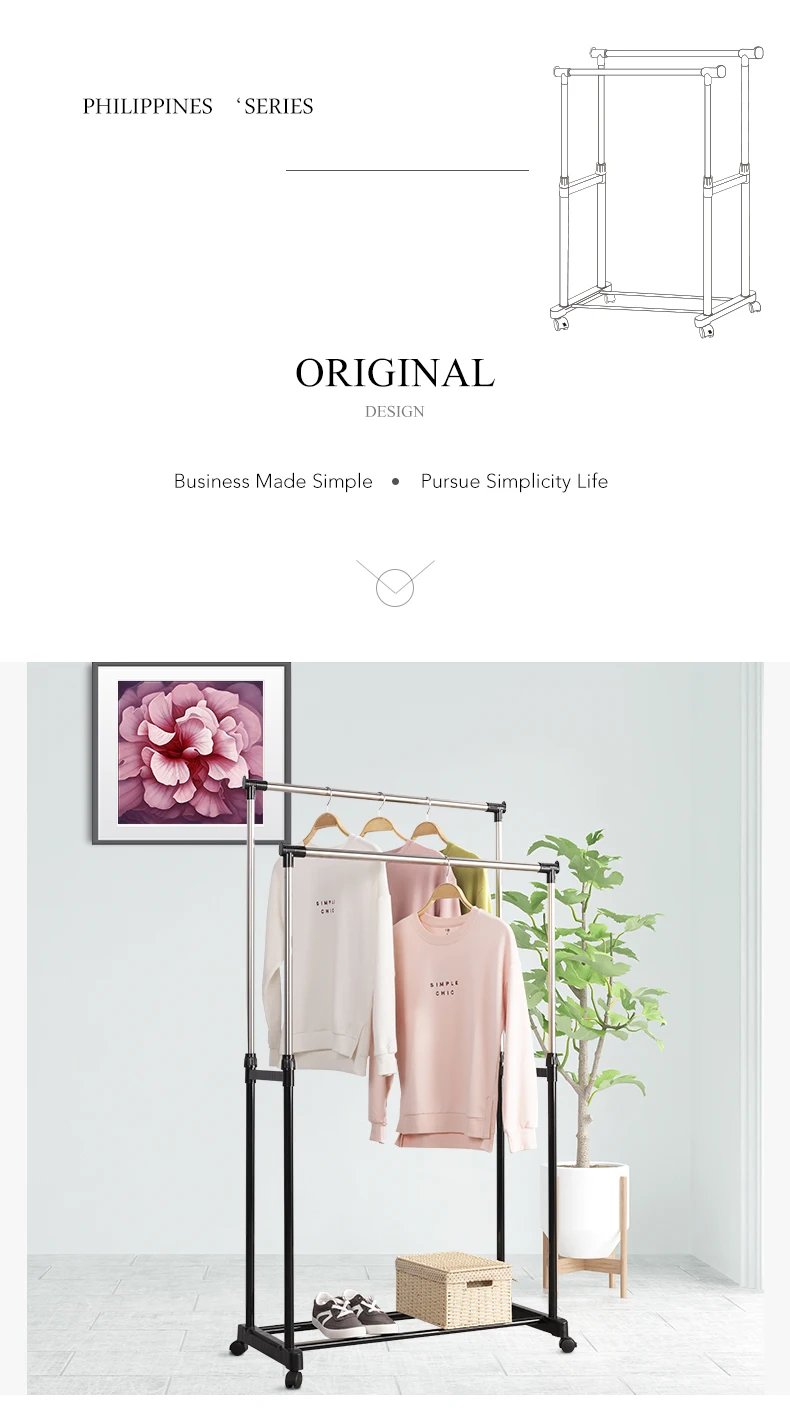Click the bullet dot between taglines
The image size is (790, 1410).
point(395,481)
